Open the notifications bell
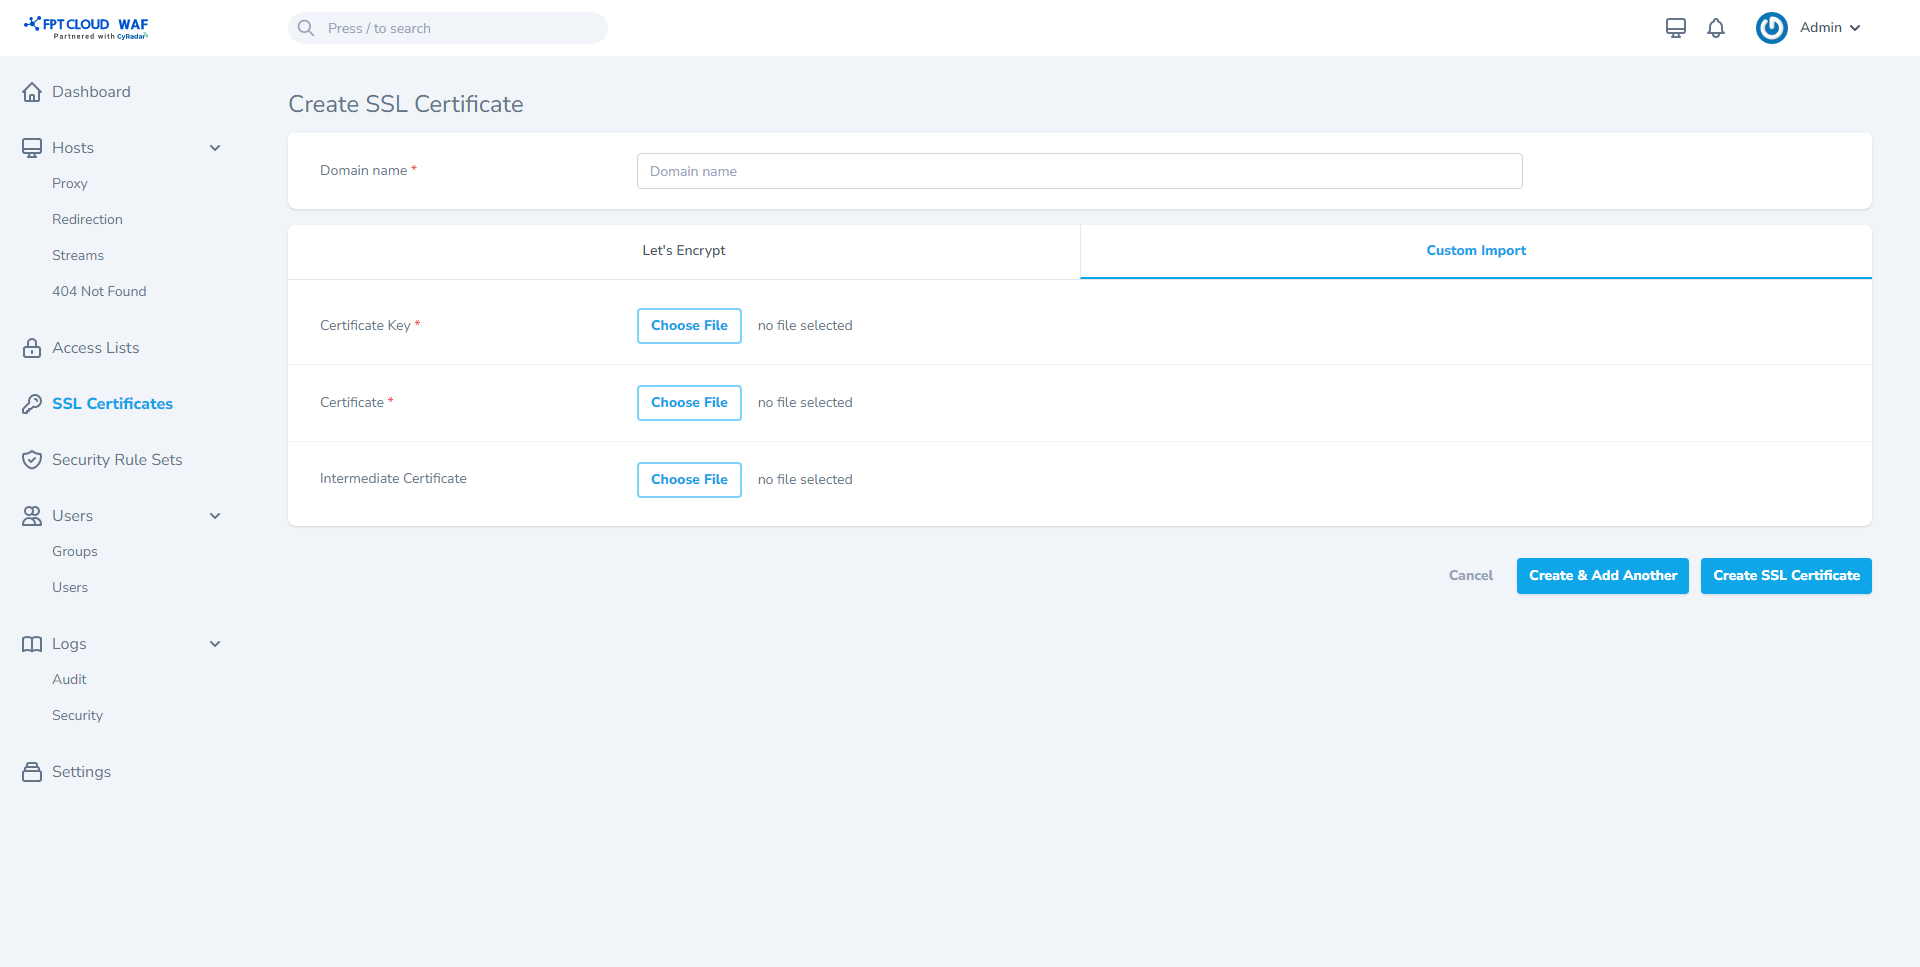Screen dimensions: 1920x967 [1716, 28]
